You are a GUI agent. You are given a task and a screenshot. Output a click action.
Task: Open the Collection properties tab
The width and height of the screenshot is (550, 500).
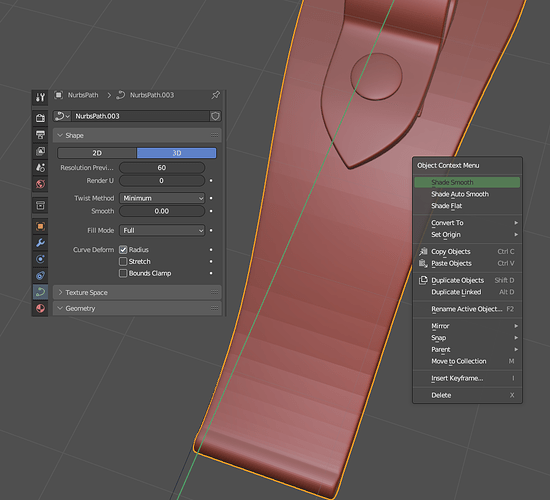(x=40, y=205)
